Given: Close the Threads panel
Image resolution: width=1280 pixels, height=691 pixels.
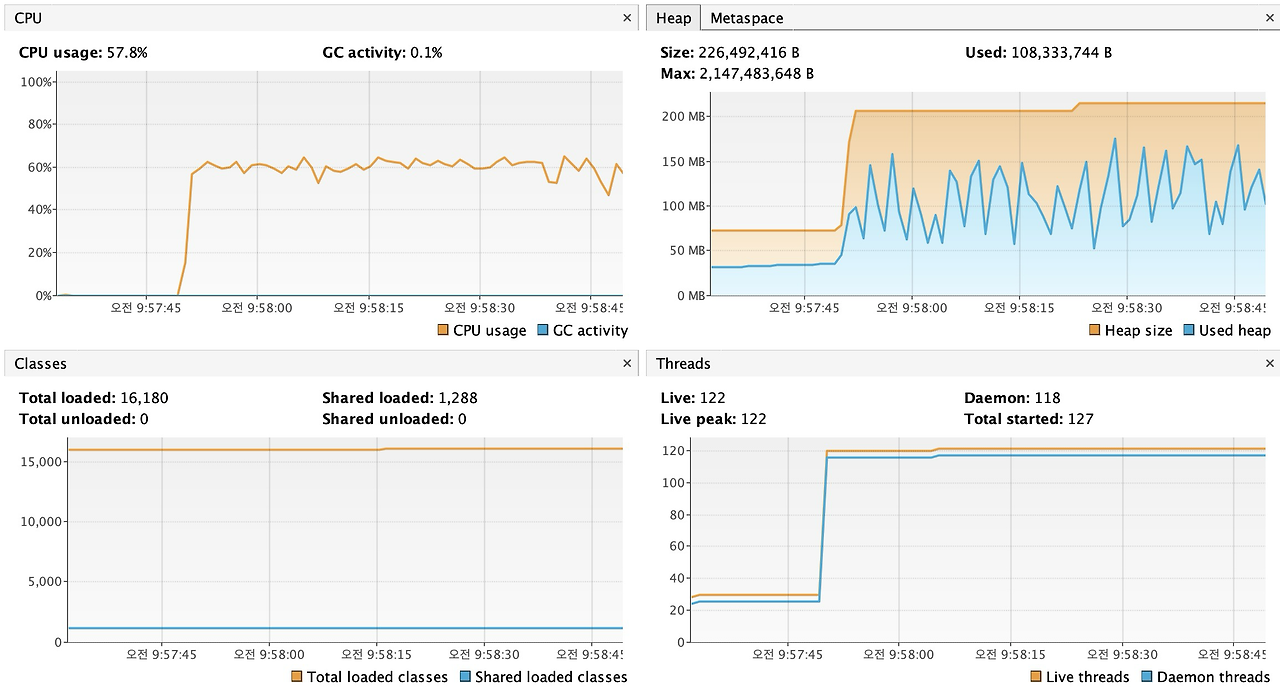Looking at the screenshot, I should 1270,364.
